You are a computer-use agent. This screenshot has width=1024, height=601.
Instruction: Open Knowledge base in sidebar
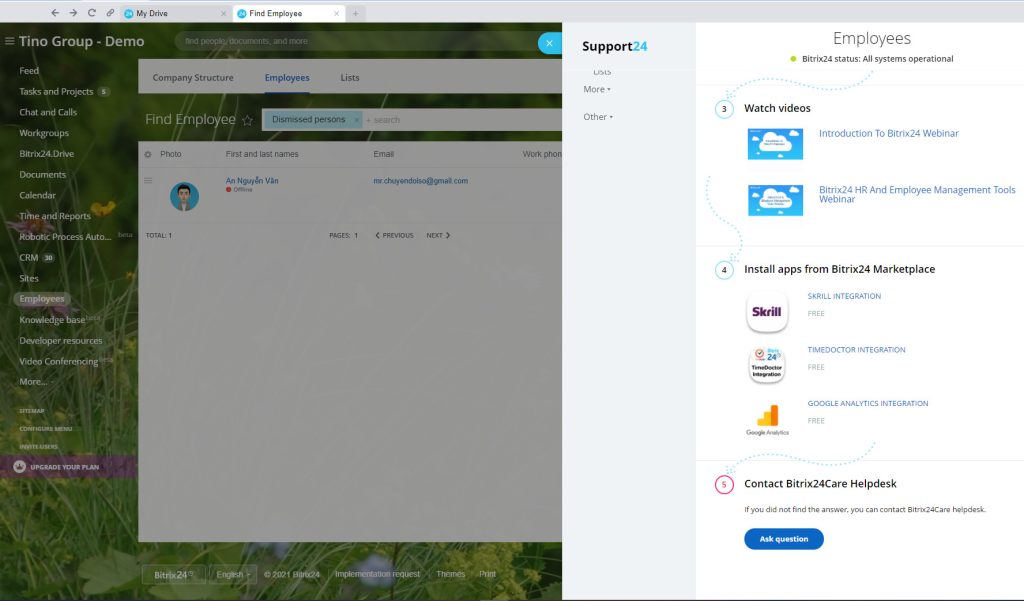[52, 320]
